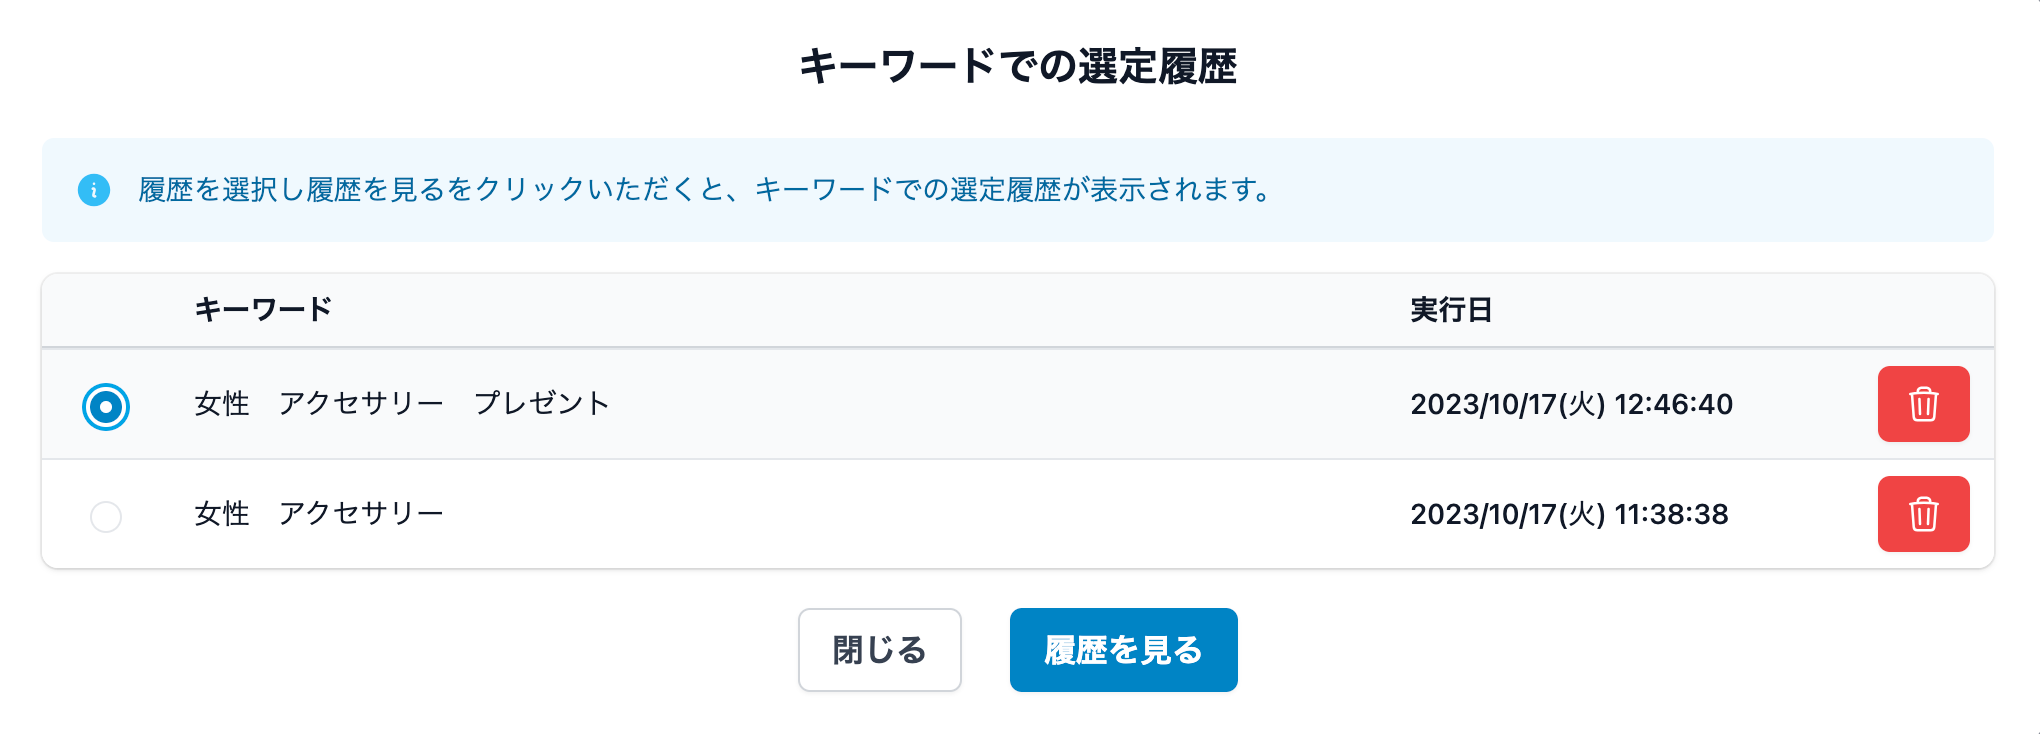Click the date 2023/10/17(火) 11:38:38
The image size is (2040, 734).
point(1569,514)
